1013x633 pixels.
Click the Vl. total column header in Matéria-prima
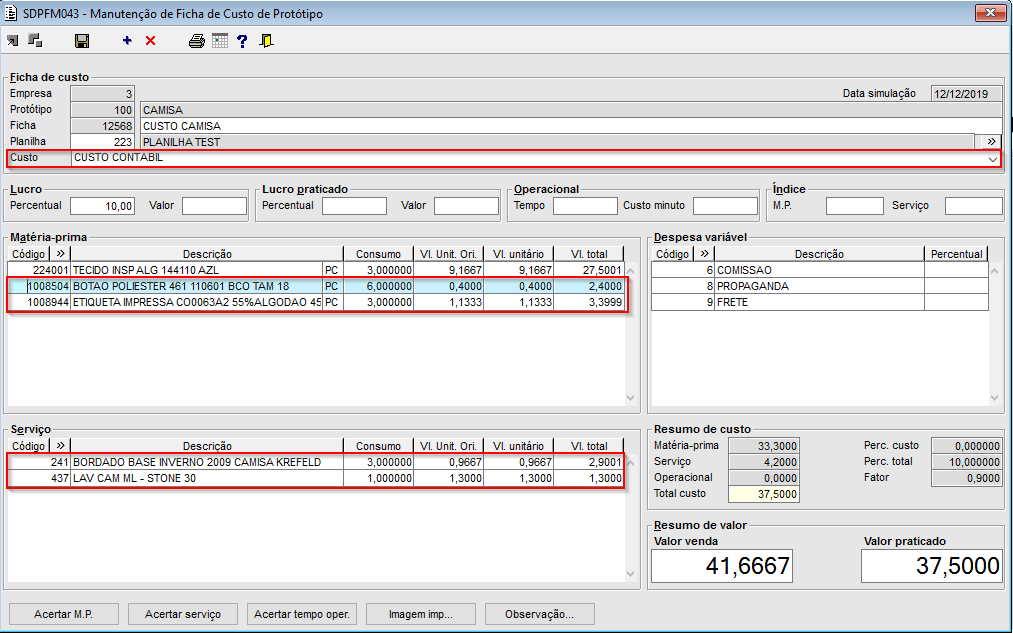point(589,254)
